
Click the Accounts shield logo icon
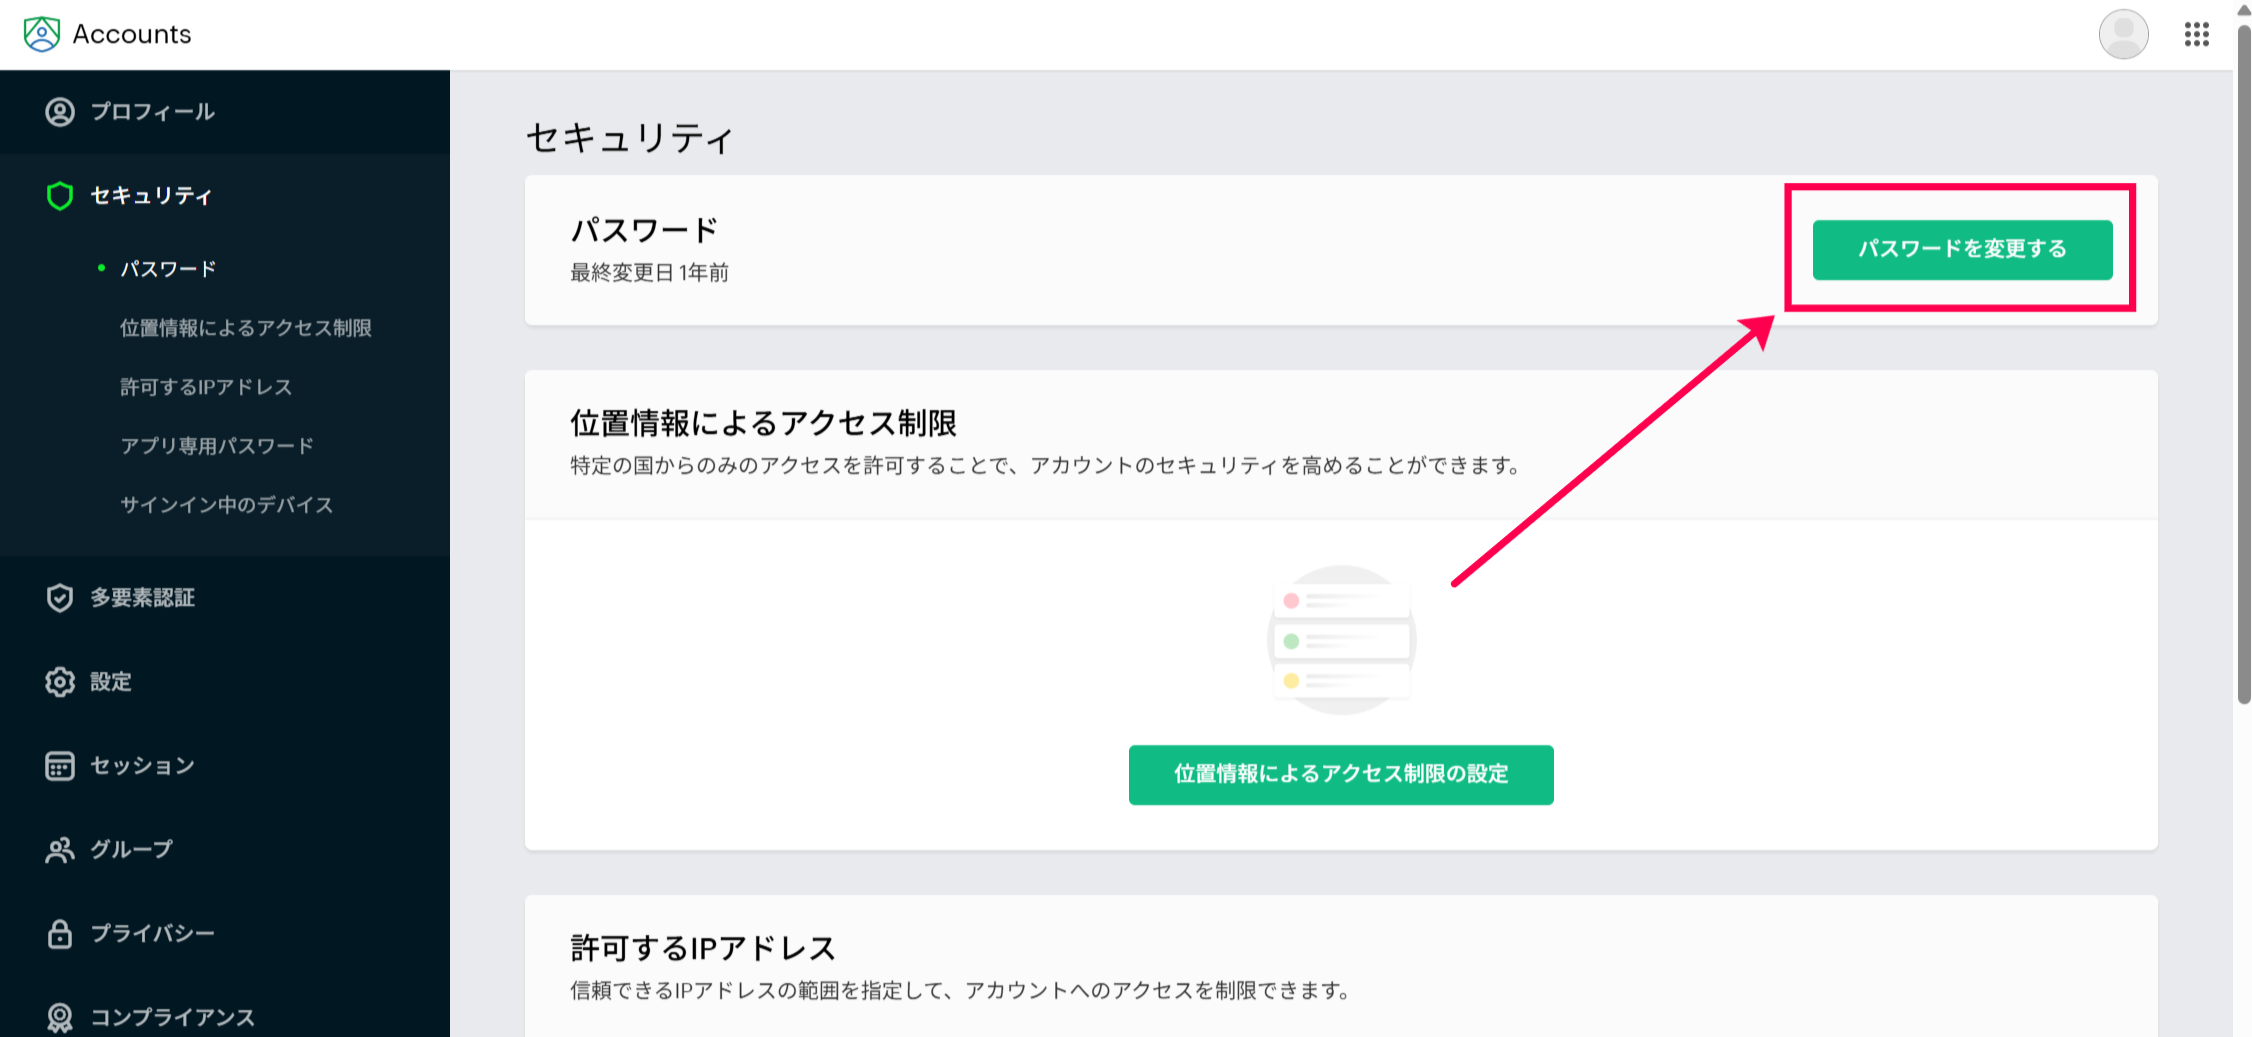(41, 34)
